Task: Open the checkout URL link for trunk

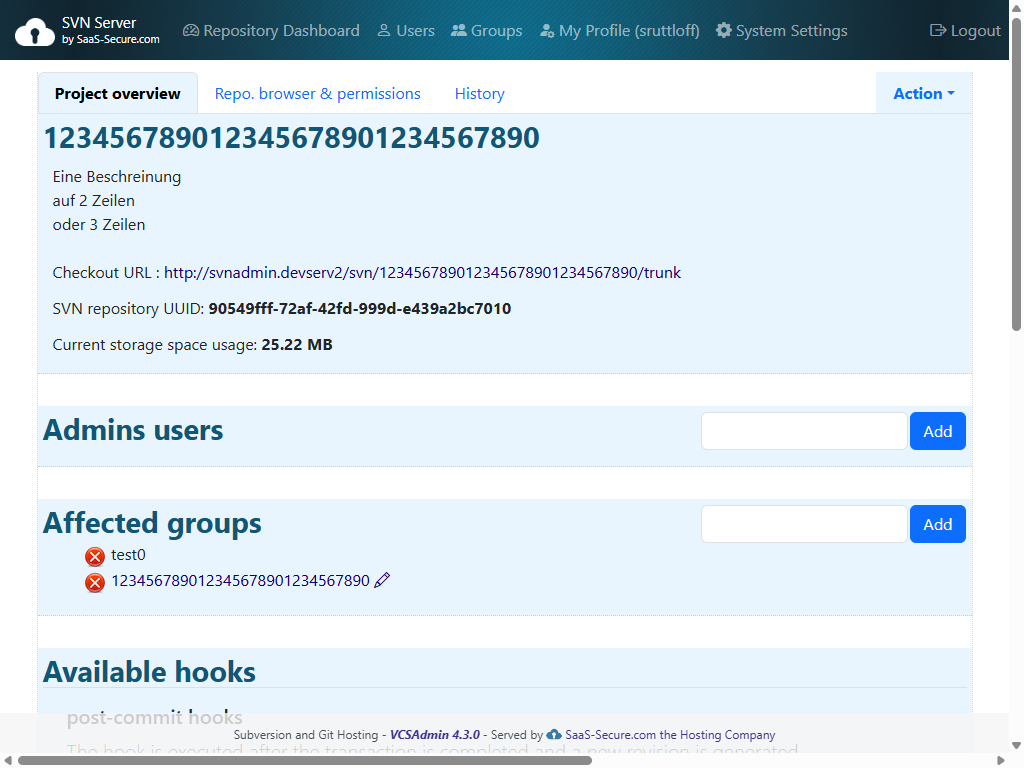Action: coord(423,272)
